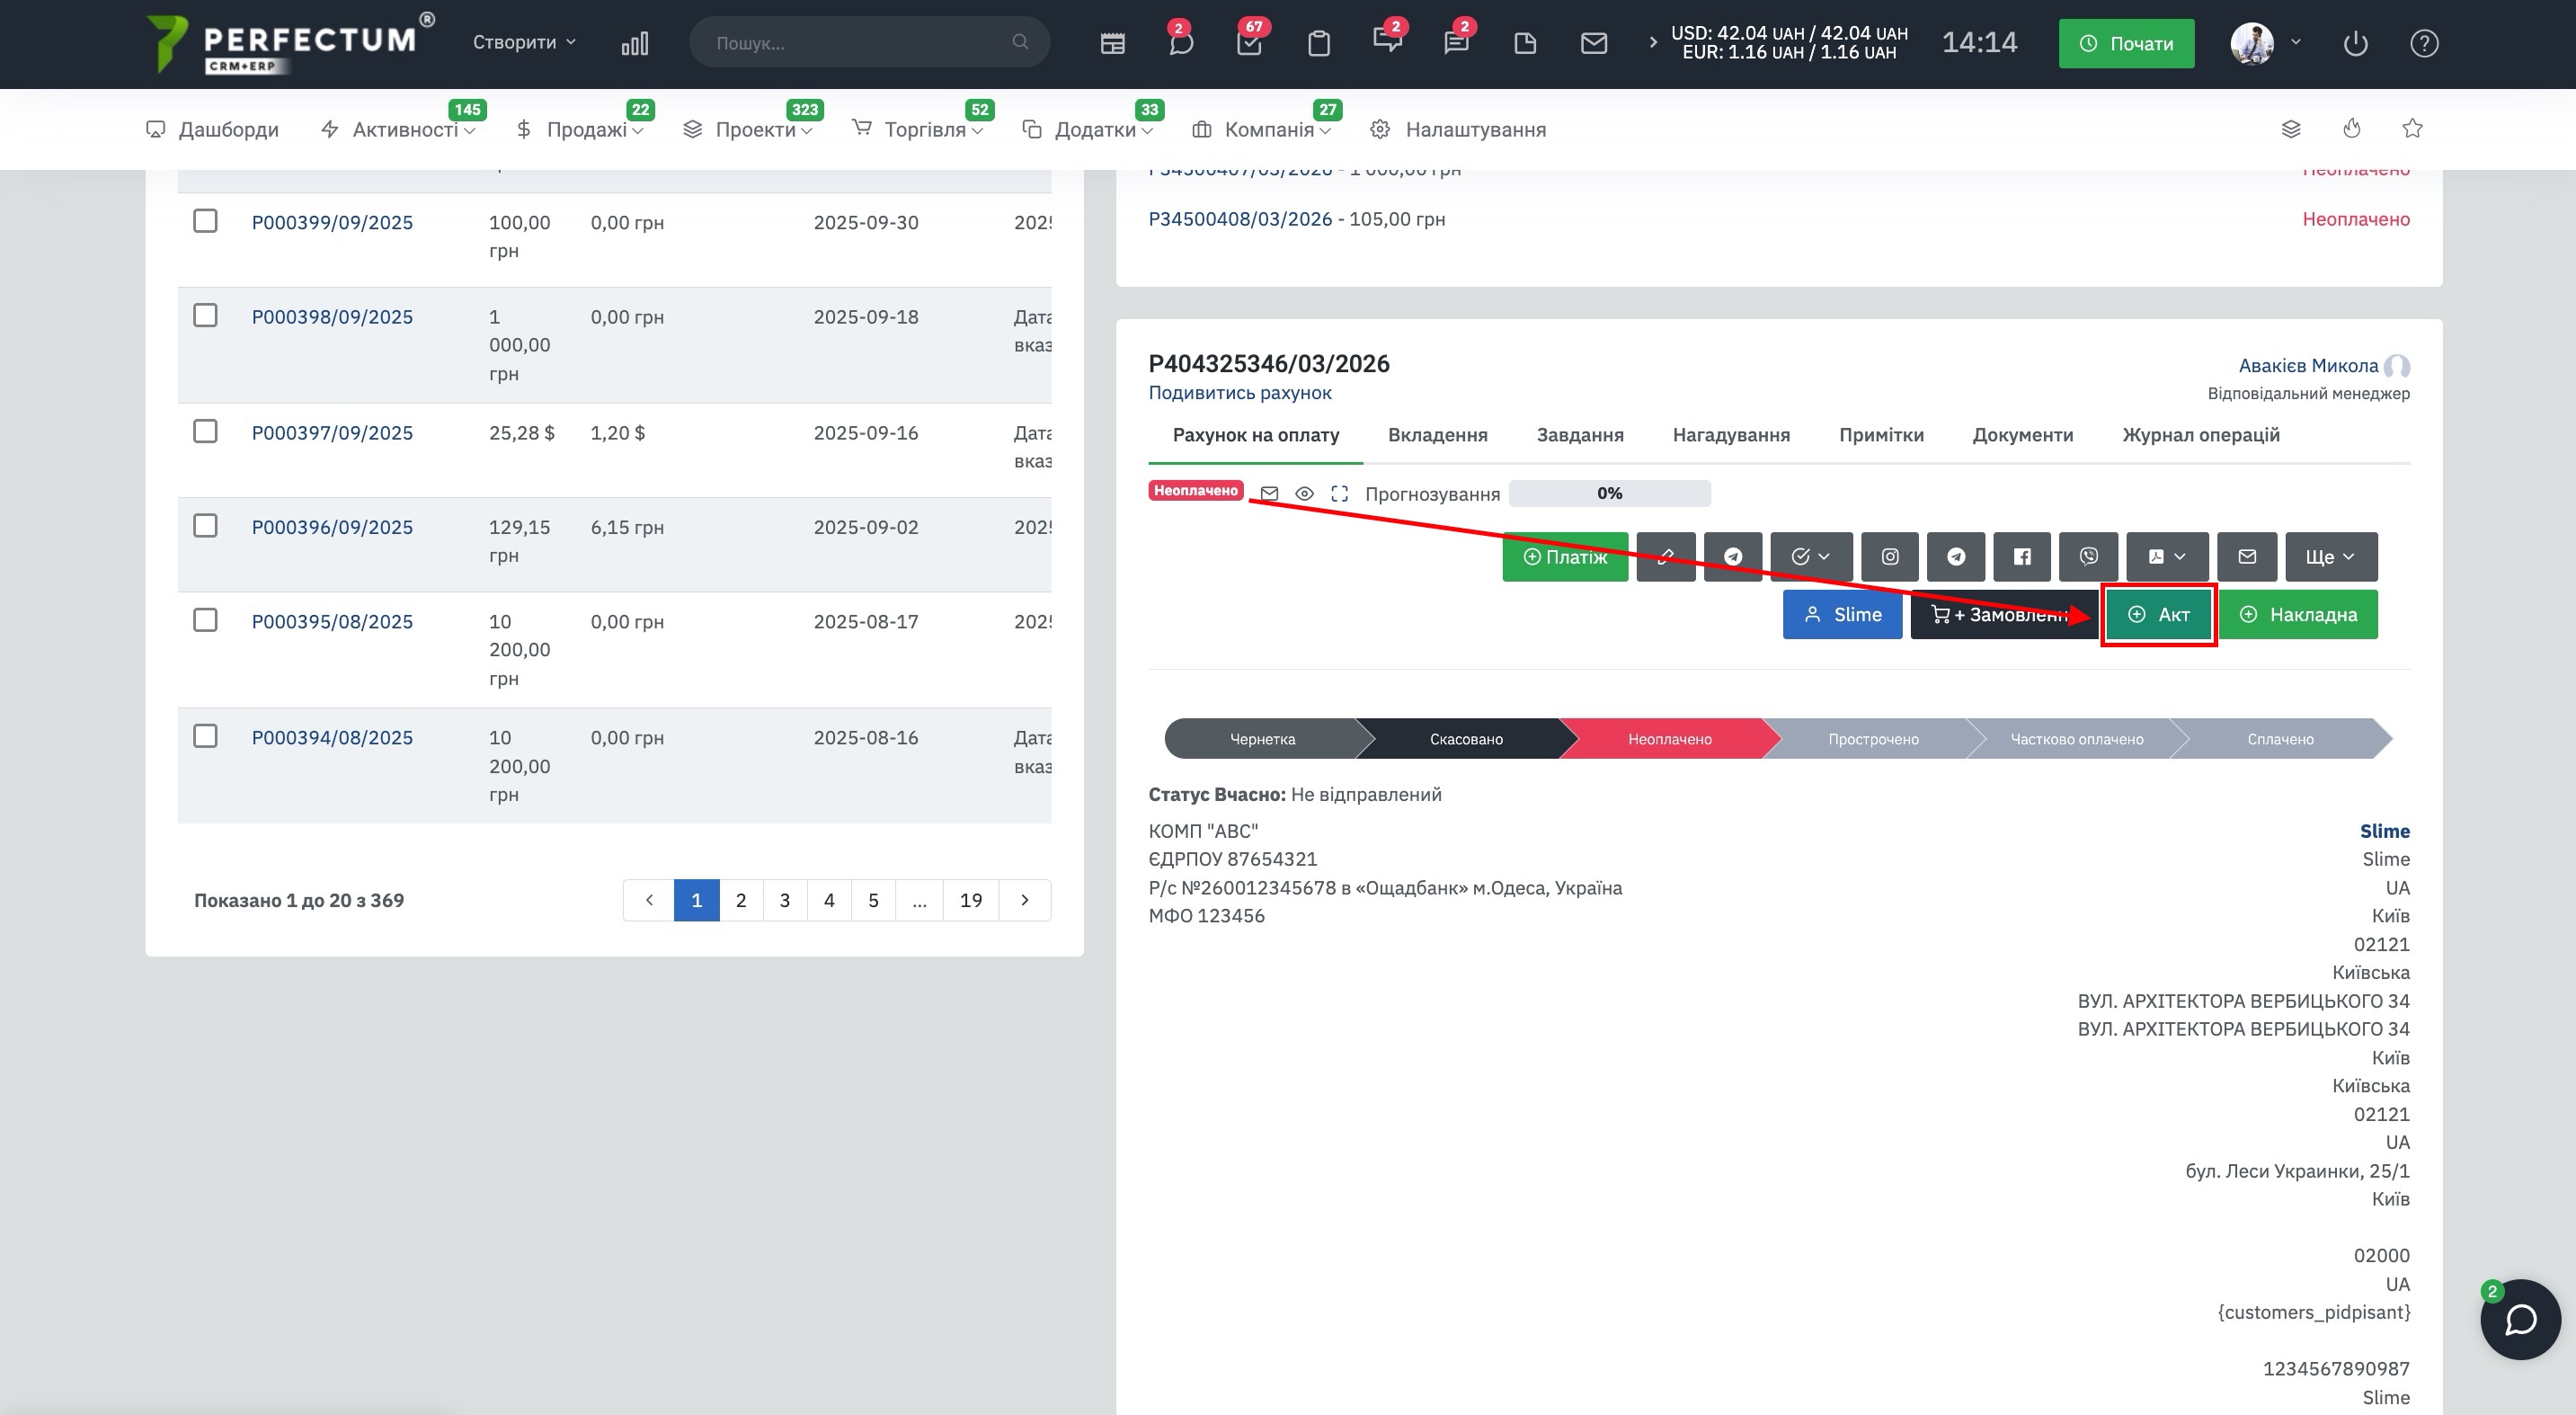Check the box for invoice P000399/09/2025
The width and height of the screenshot is (2576, 1415).
[205, 221]
